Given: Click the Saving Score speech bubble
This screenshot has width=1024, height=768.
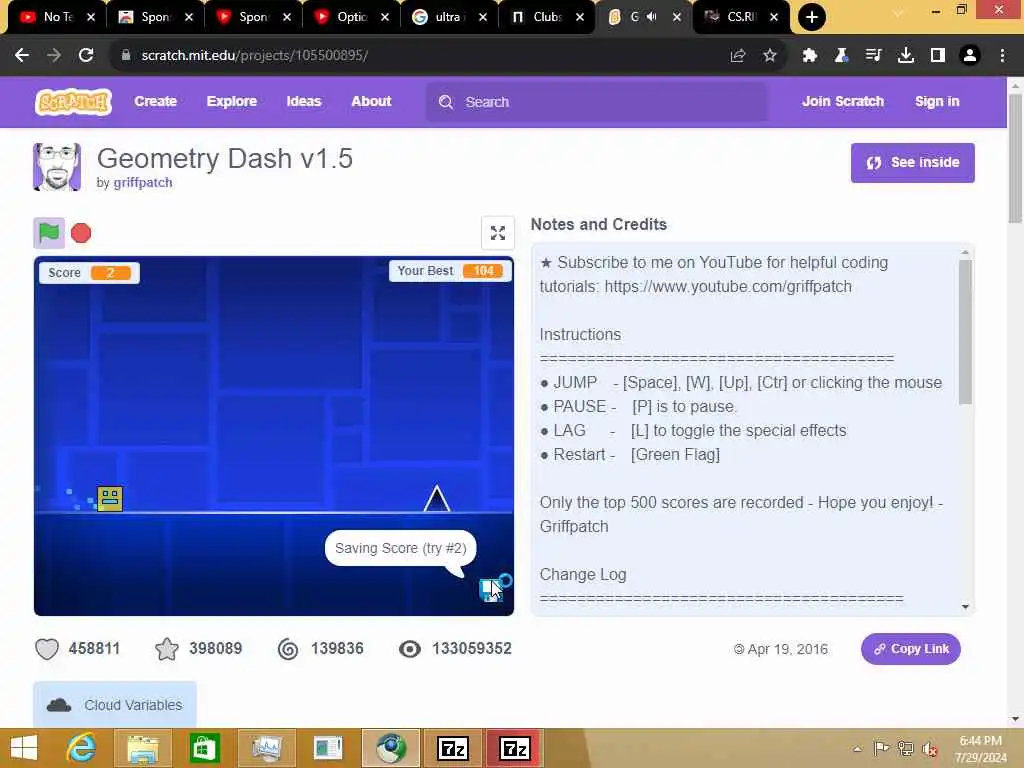Looking at the screenshot, I should pos(400,549).
